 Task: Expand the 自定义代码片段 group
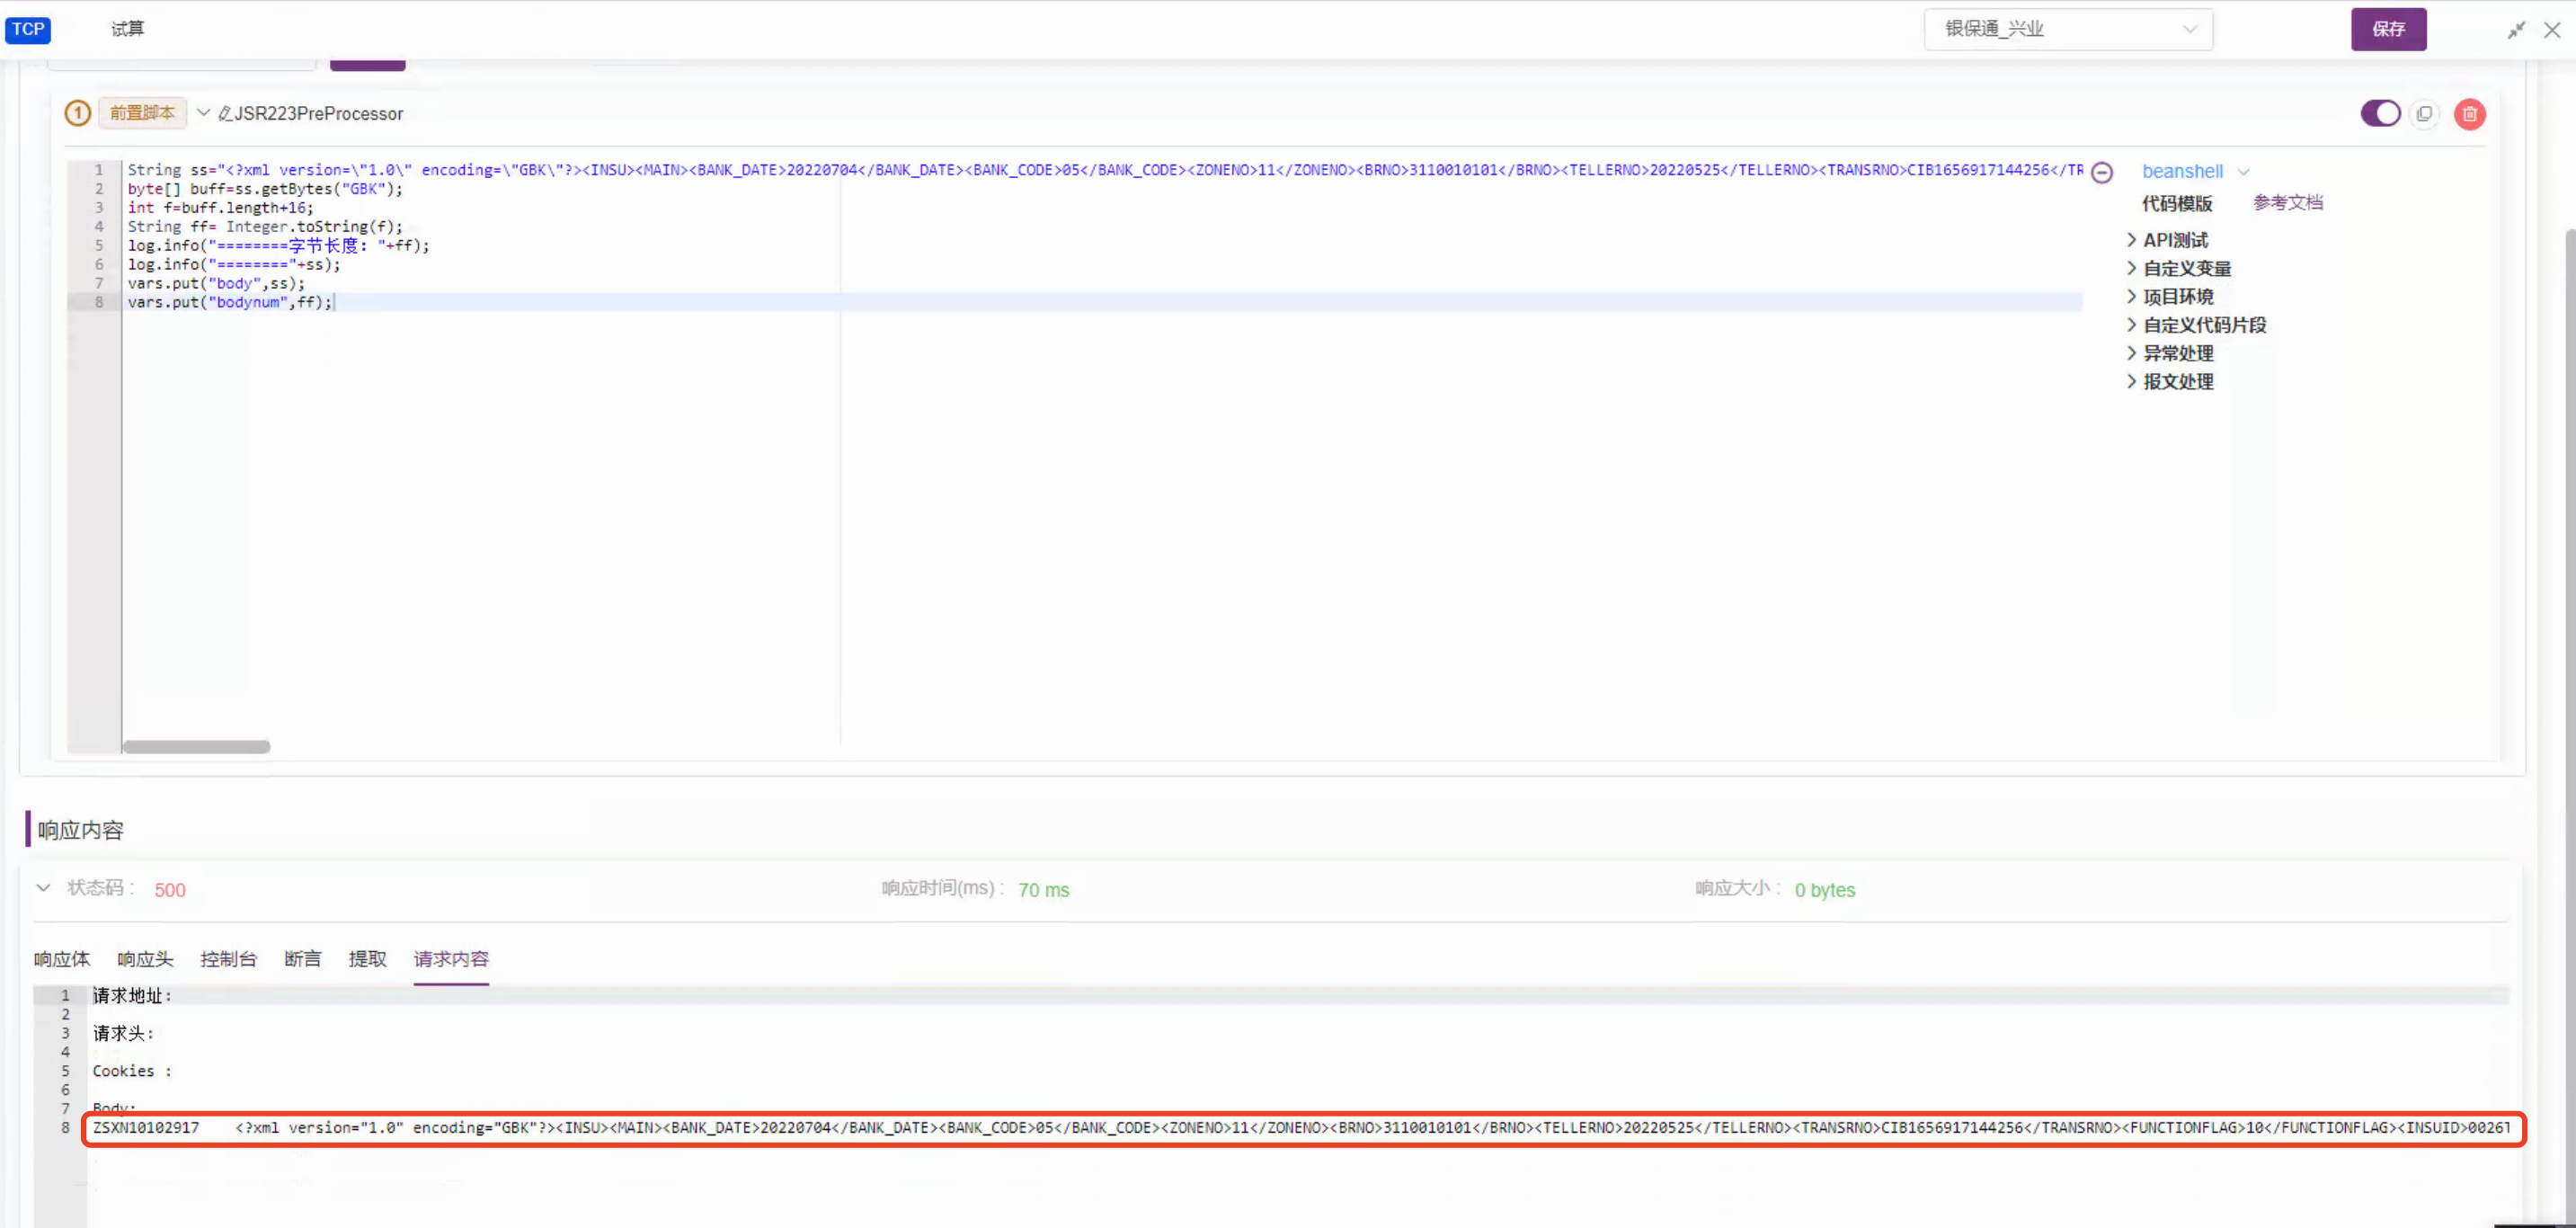2197,325
